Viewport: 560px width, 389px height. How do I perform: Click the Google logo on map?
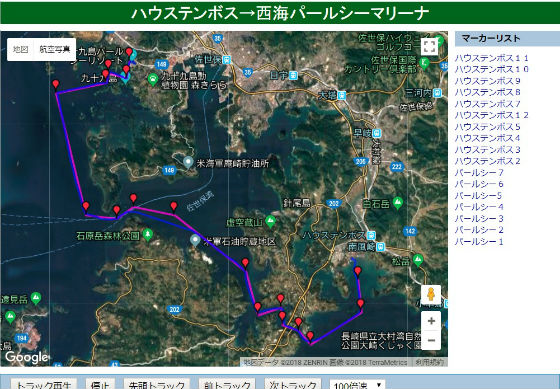pyautogui.click(x=26, y=357)
